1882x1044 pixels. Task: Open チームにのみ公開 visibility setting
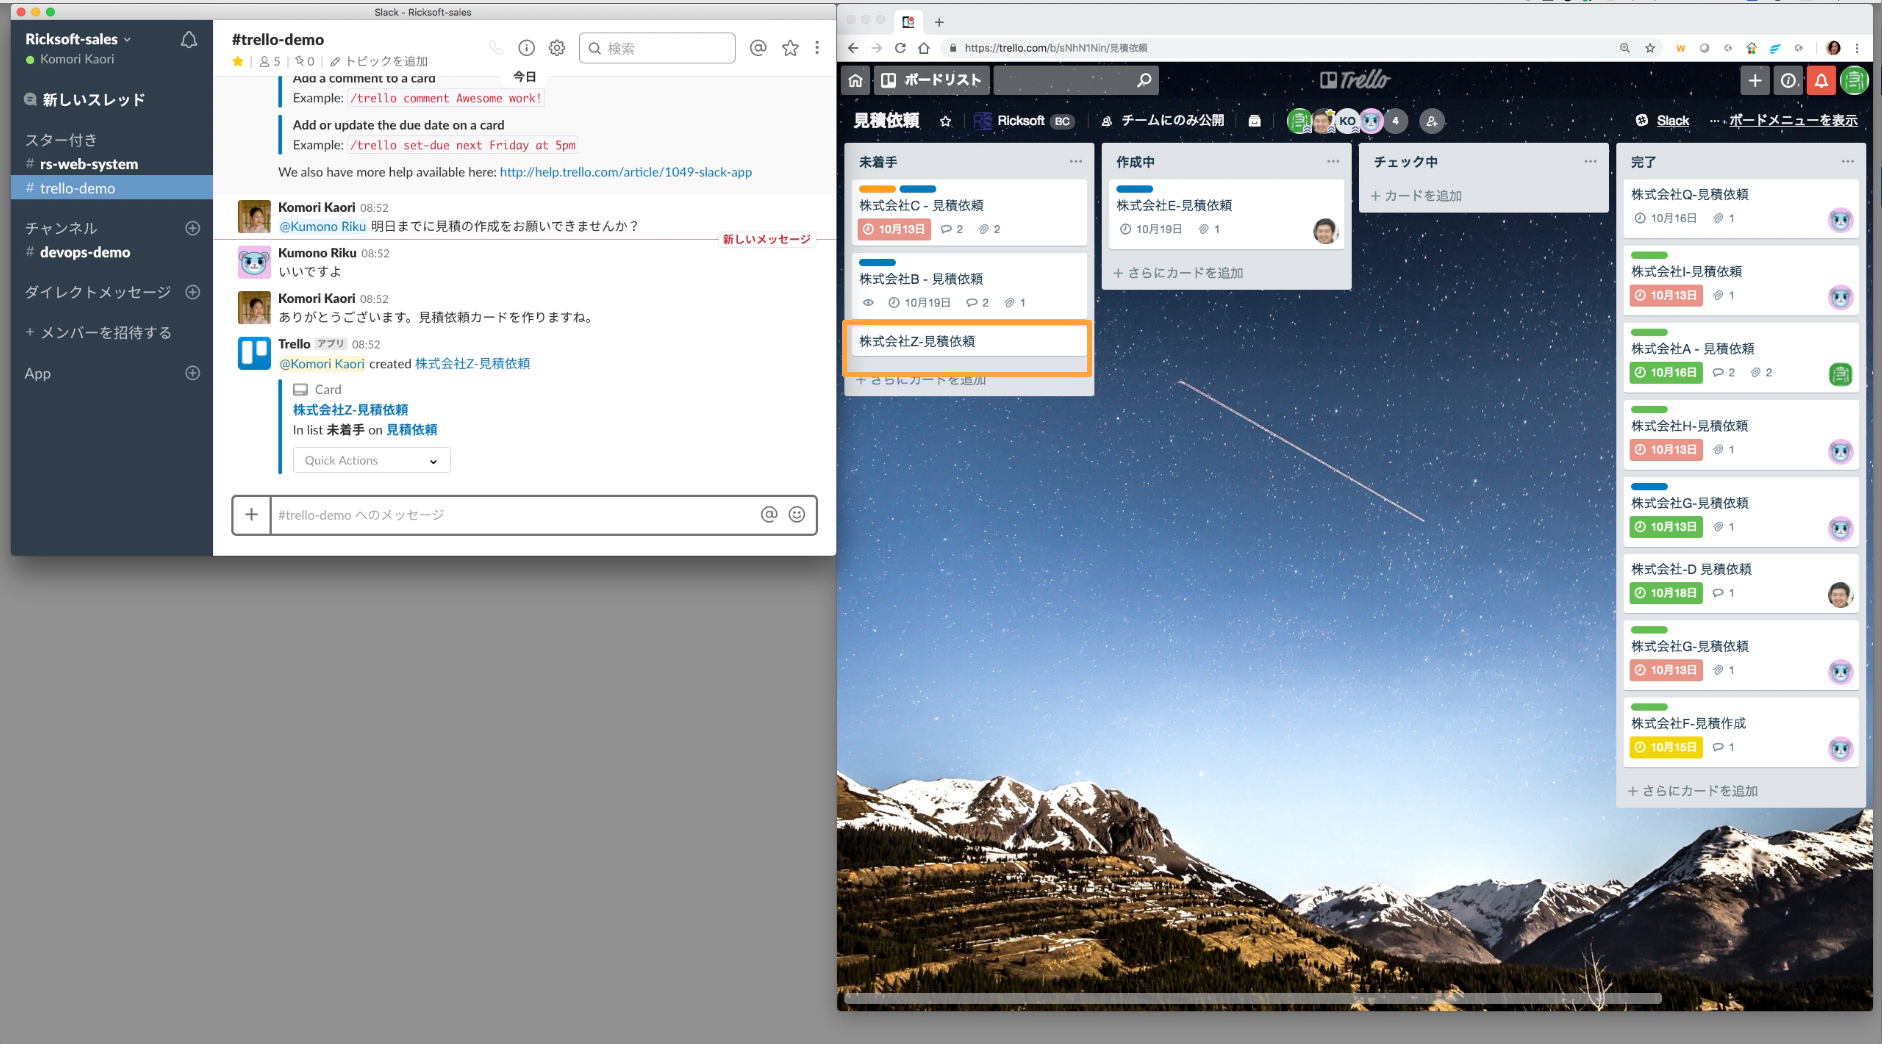[x=1163, y=121]
